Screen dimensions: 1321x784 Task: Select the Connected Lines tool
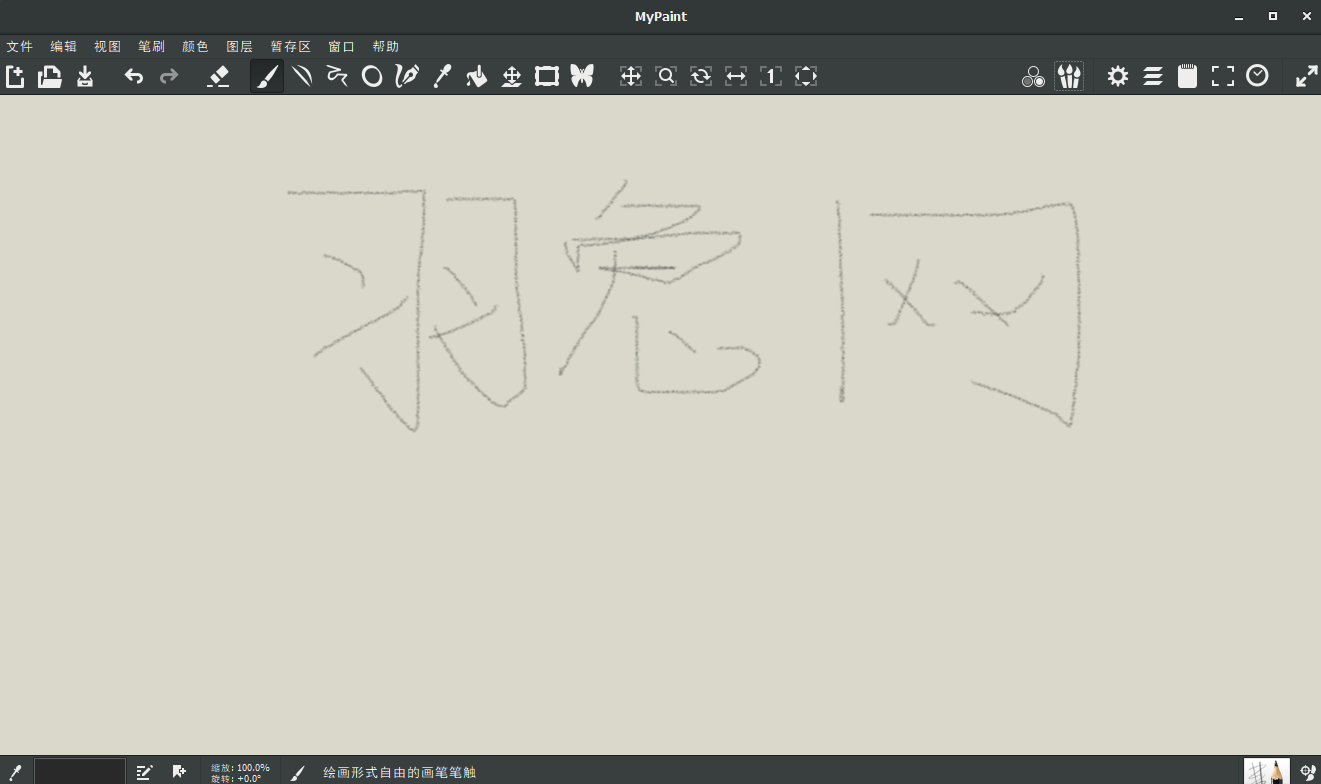point(337,76)
